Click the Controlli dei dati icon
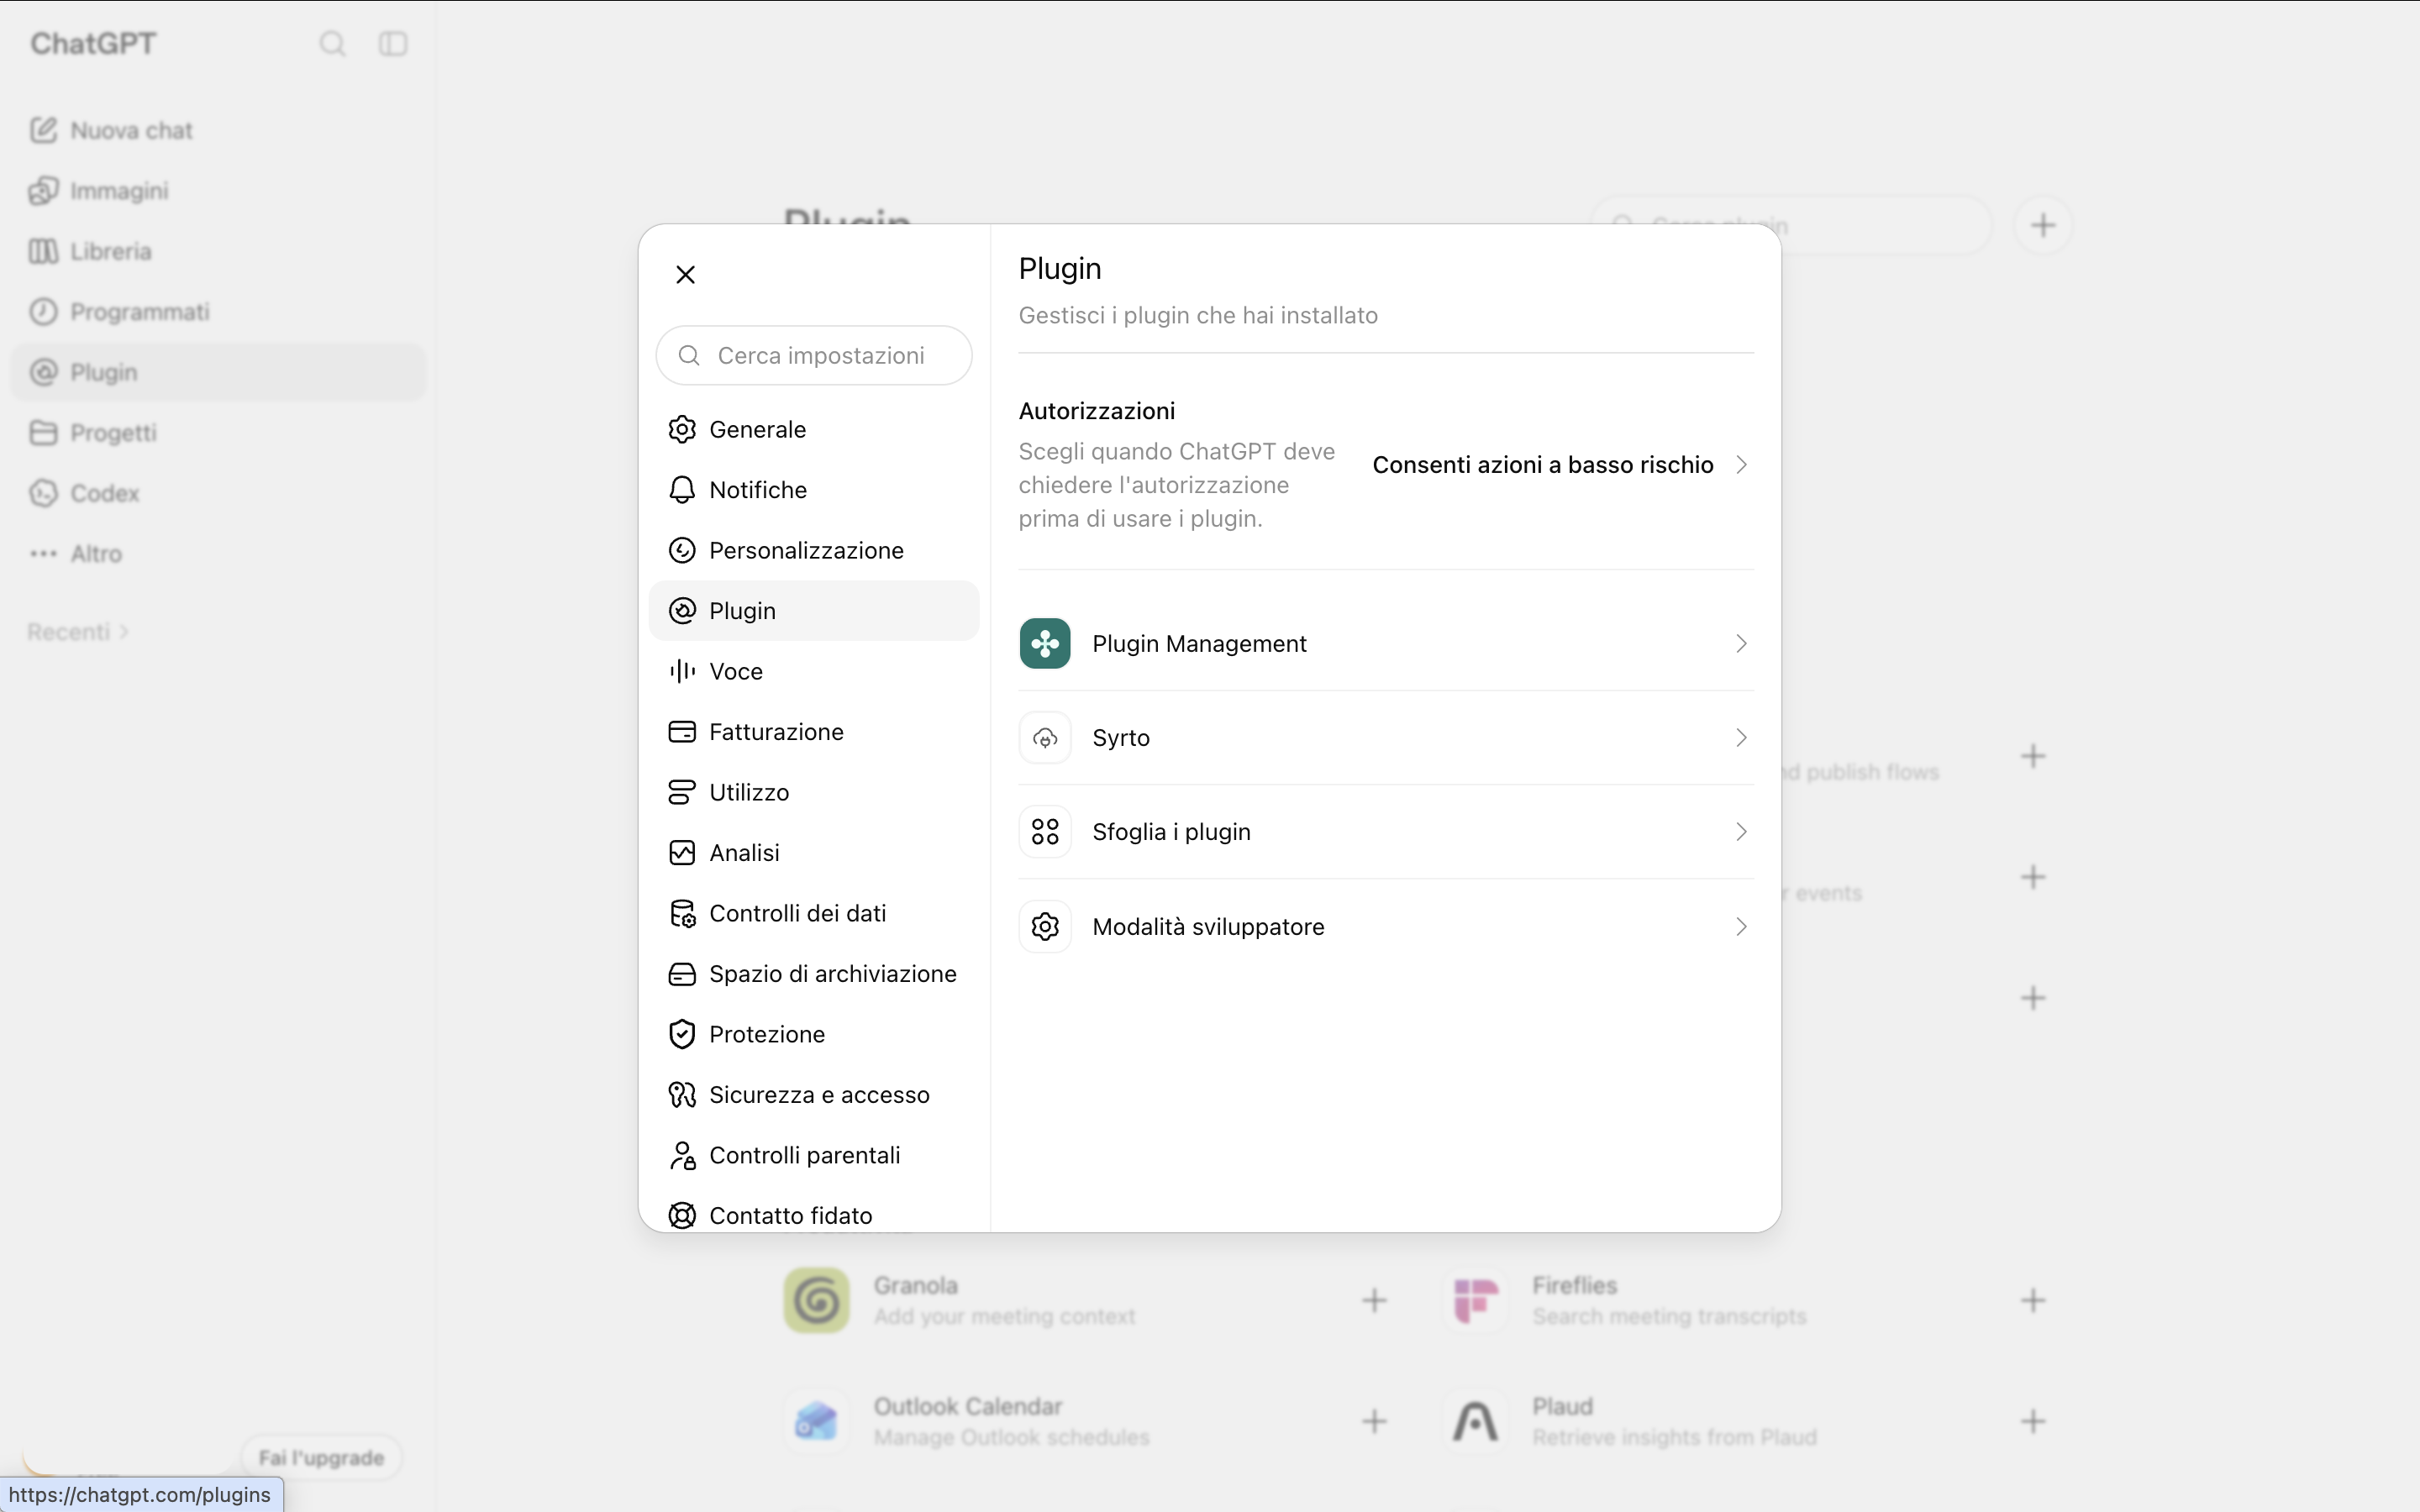The width and height of the screenshot is (2420, 1512). 682,913
